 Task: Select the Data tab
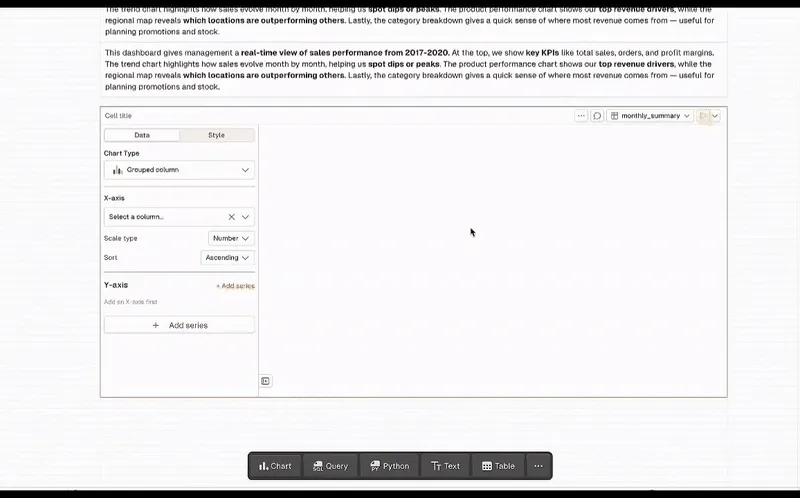[x=142, y=135]
